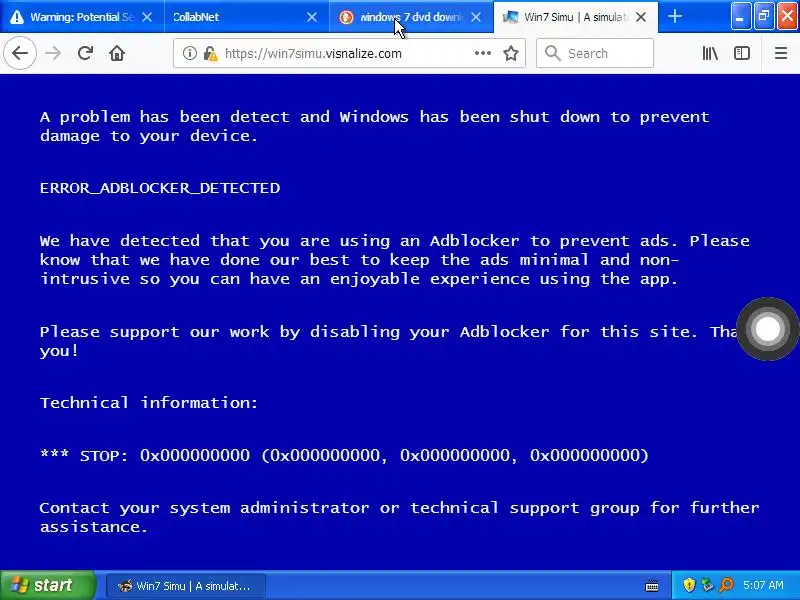Click the favicon of the Win7 Simu tab
Image resolution: width=800 pixels, height=600 pixels.
[x=511, y=17]
